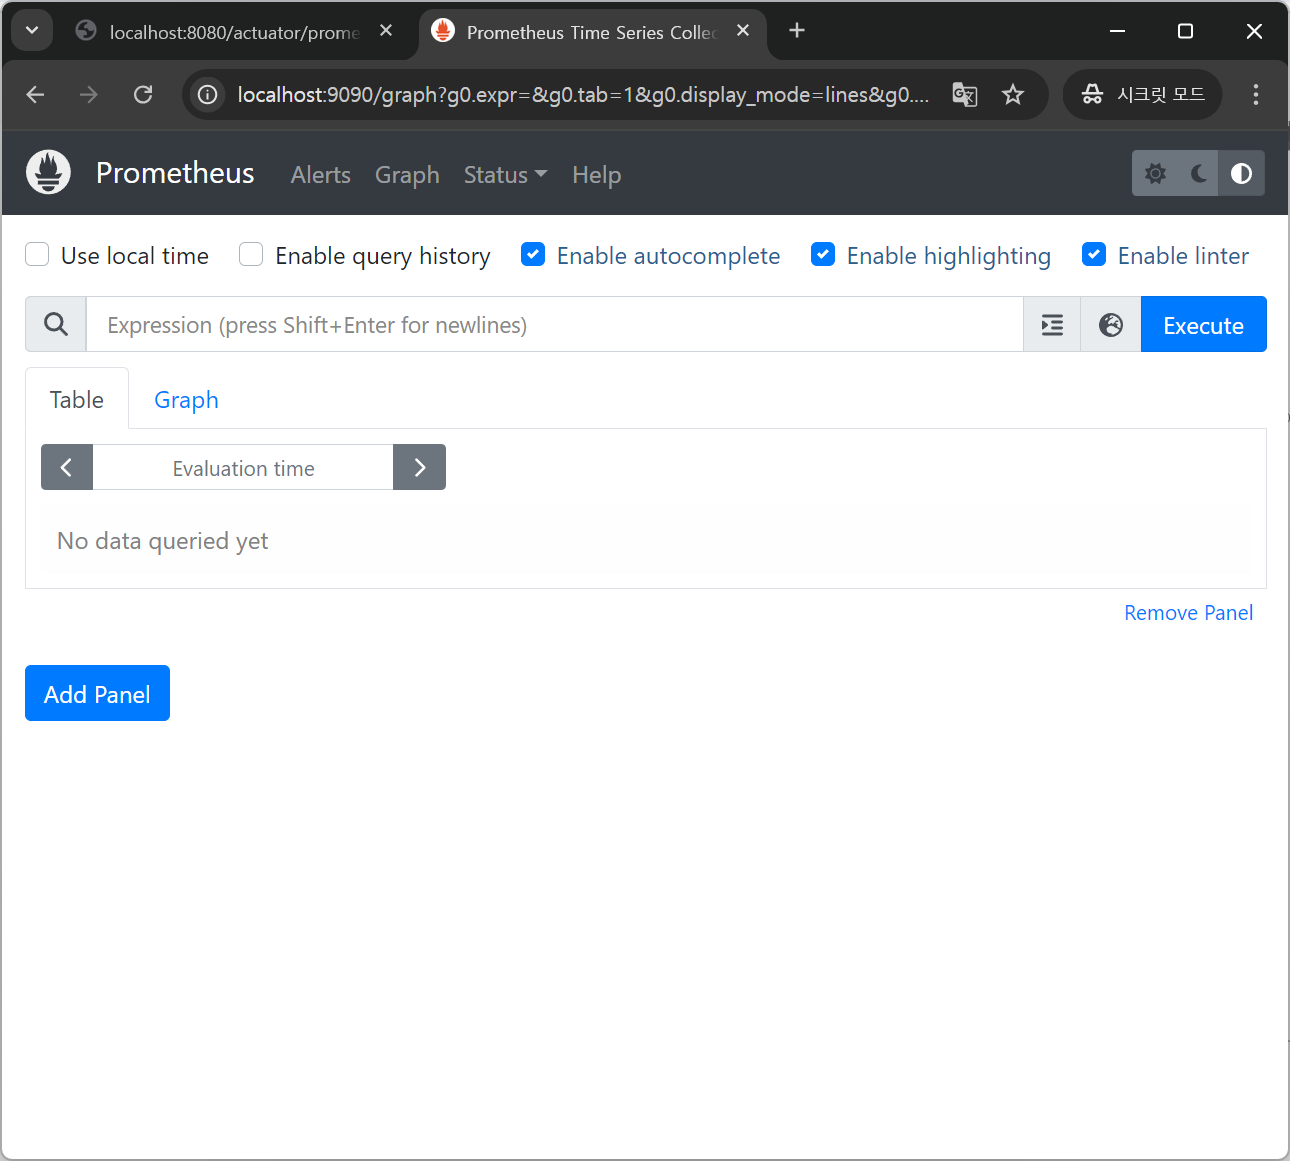Disable the Enable autocomplete checkbox

point(533,254)
